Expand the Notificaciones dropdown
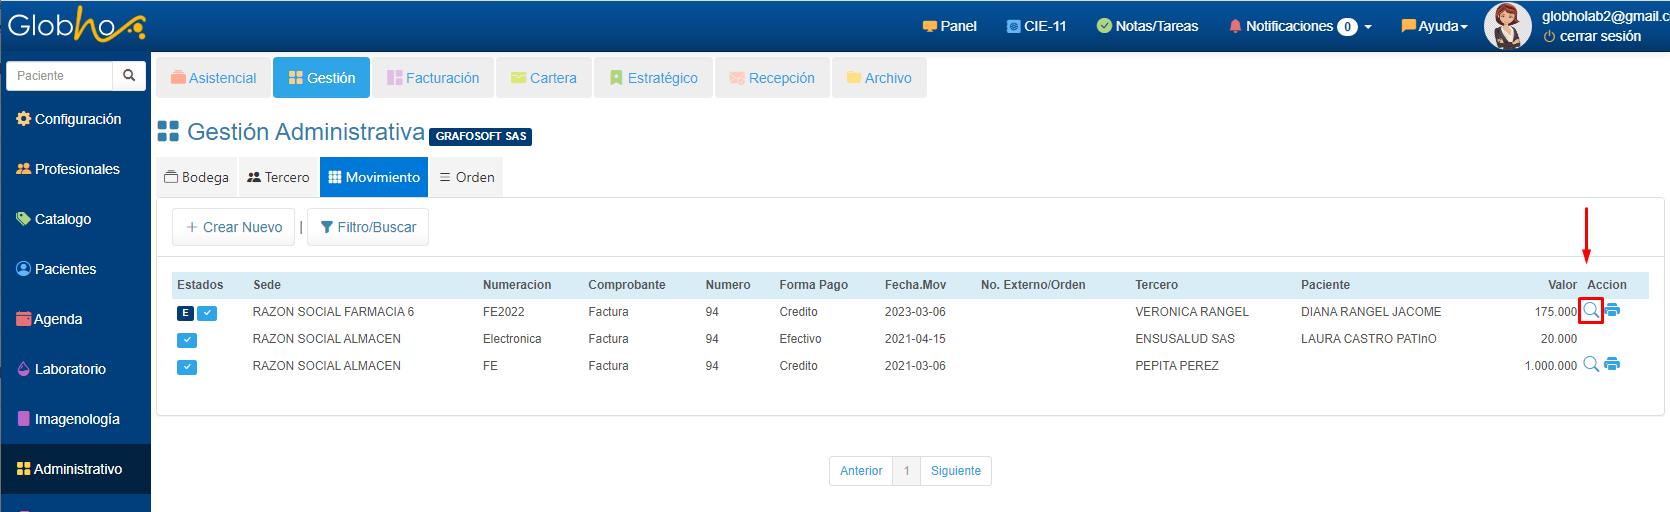This screenshot has height=512, width=1670. [1300, 26]
